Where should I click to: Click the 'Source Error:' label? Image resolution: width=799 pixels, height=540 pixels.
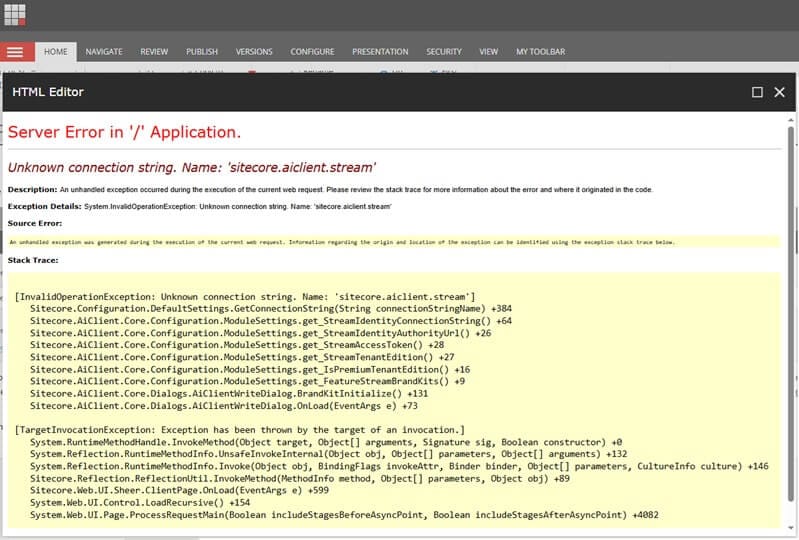35,223
